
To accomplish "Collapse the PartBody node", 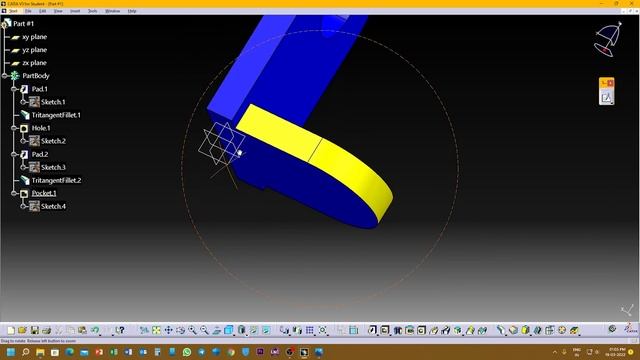I will point(4,76).
